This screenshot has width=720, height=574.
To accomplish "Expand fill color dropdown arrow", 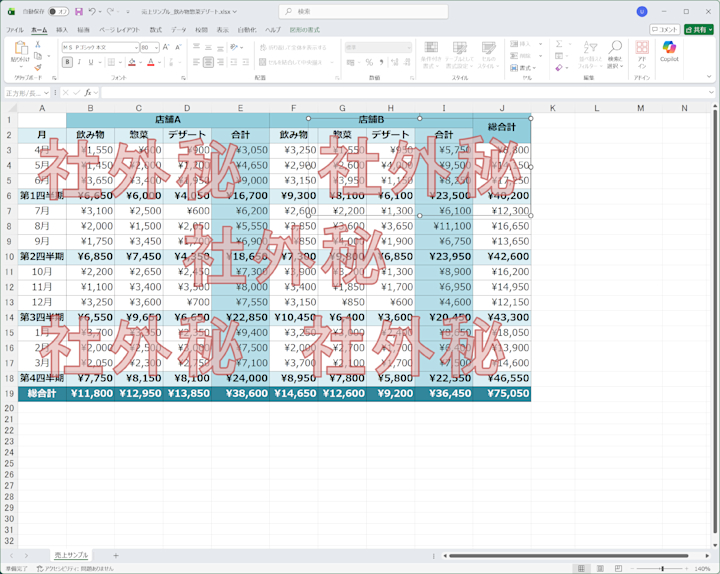I will point(141,62).
